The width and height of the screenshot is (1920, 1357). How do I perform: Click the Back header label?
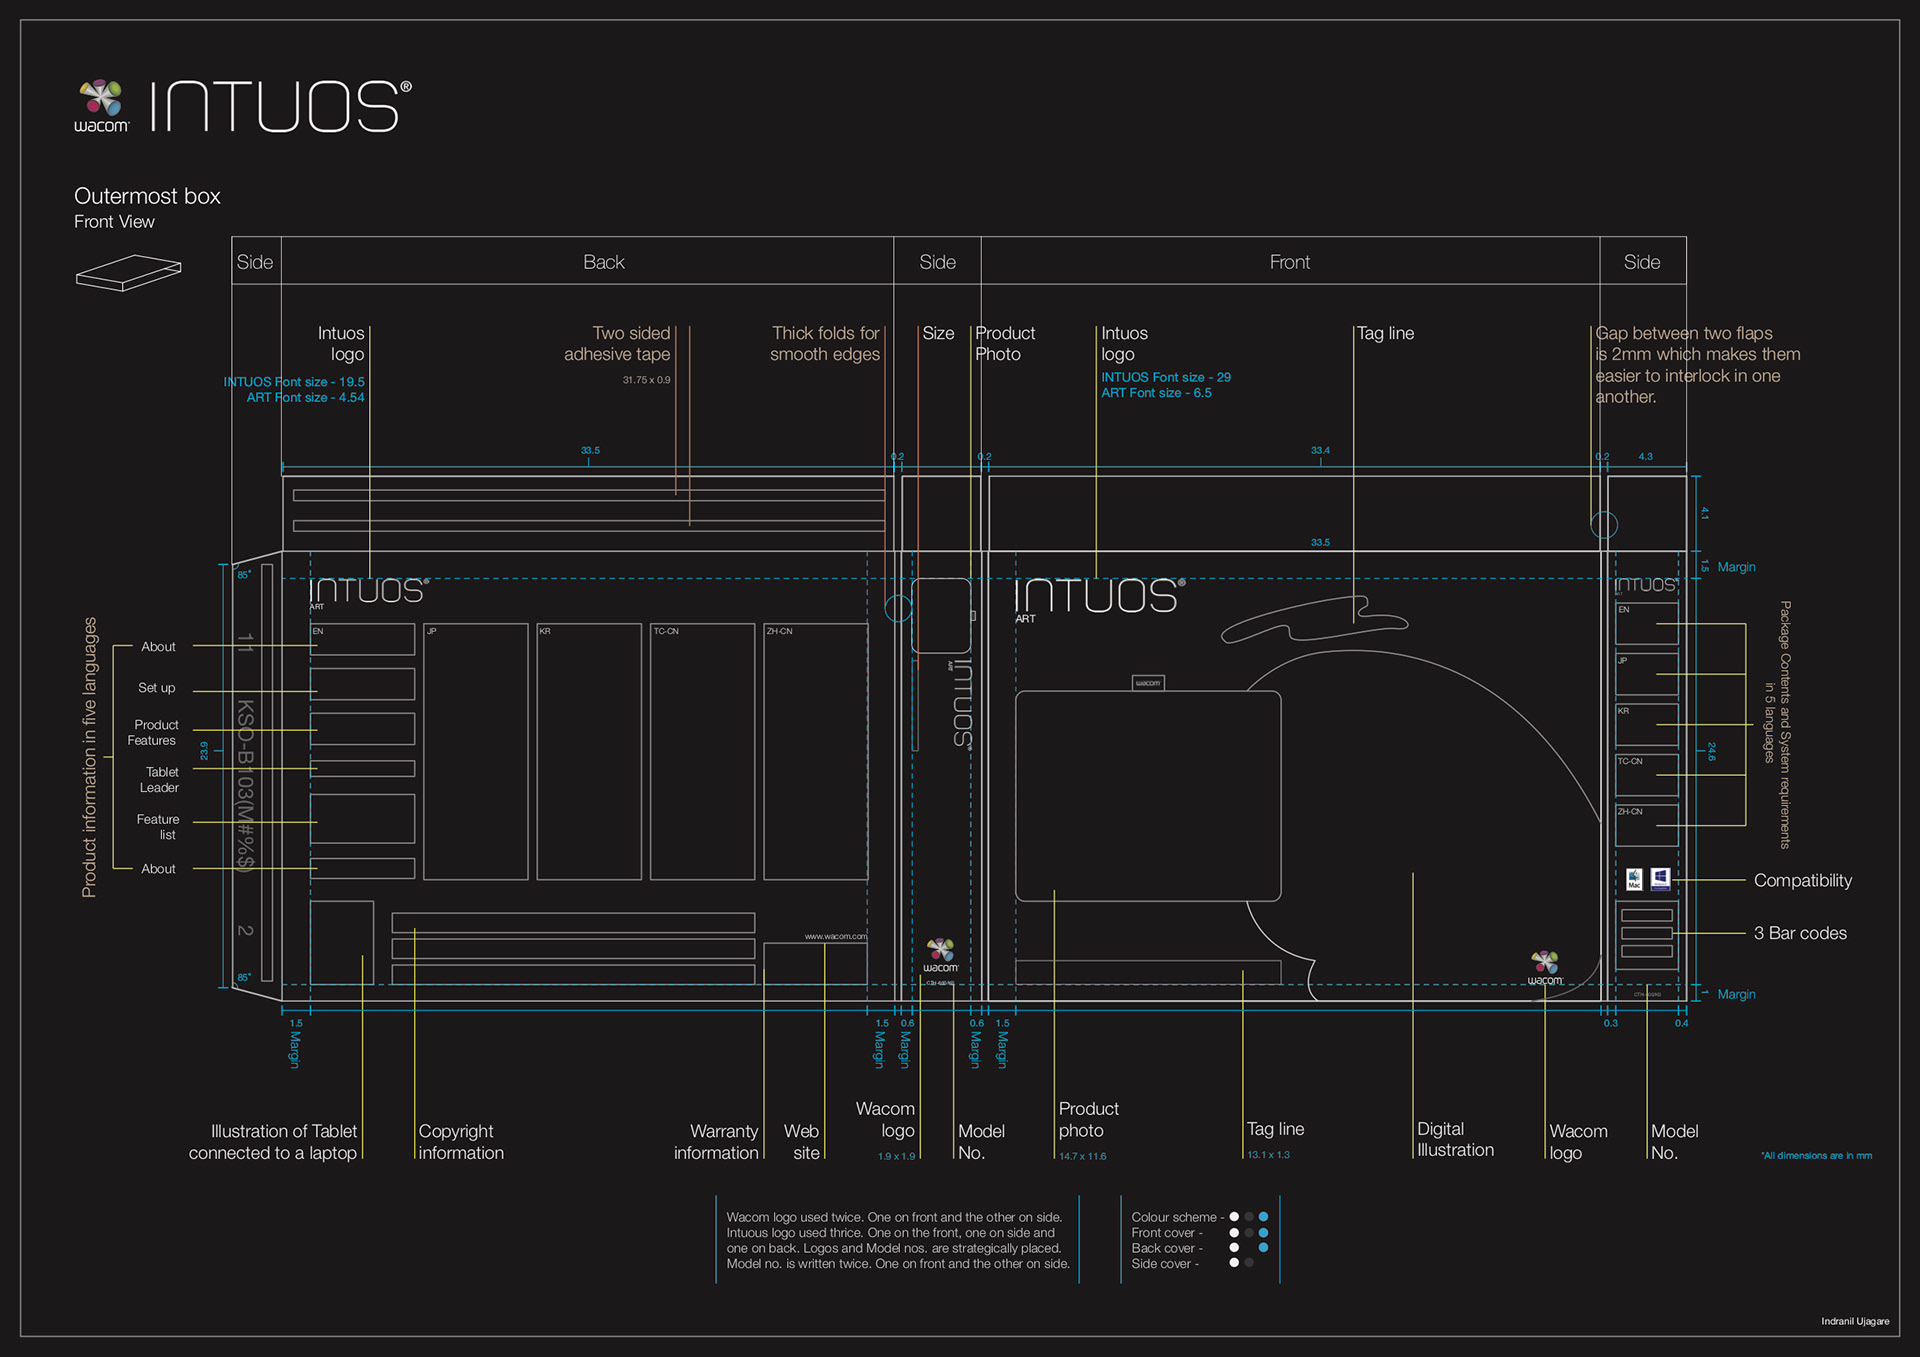click(x=603, y=262)
